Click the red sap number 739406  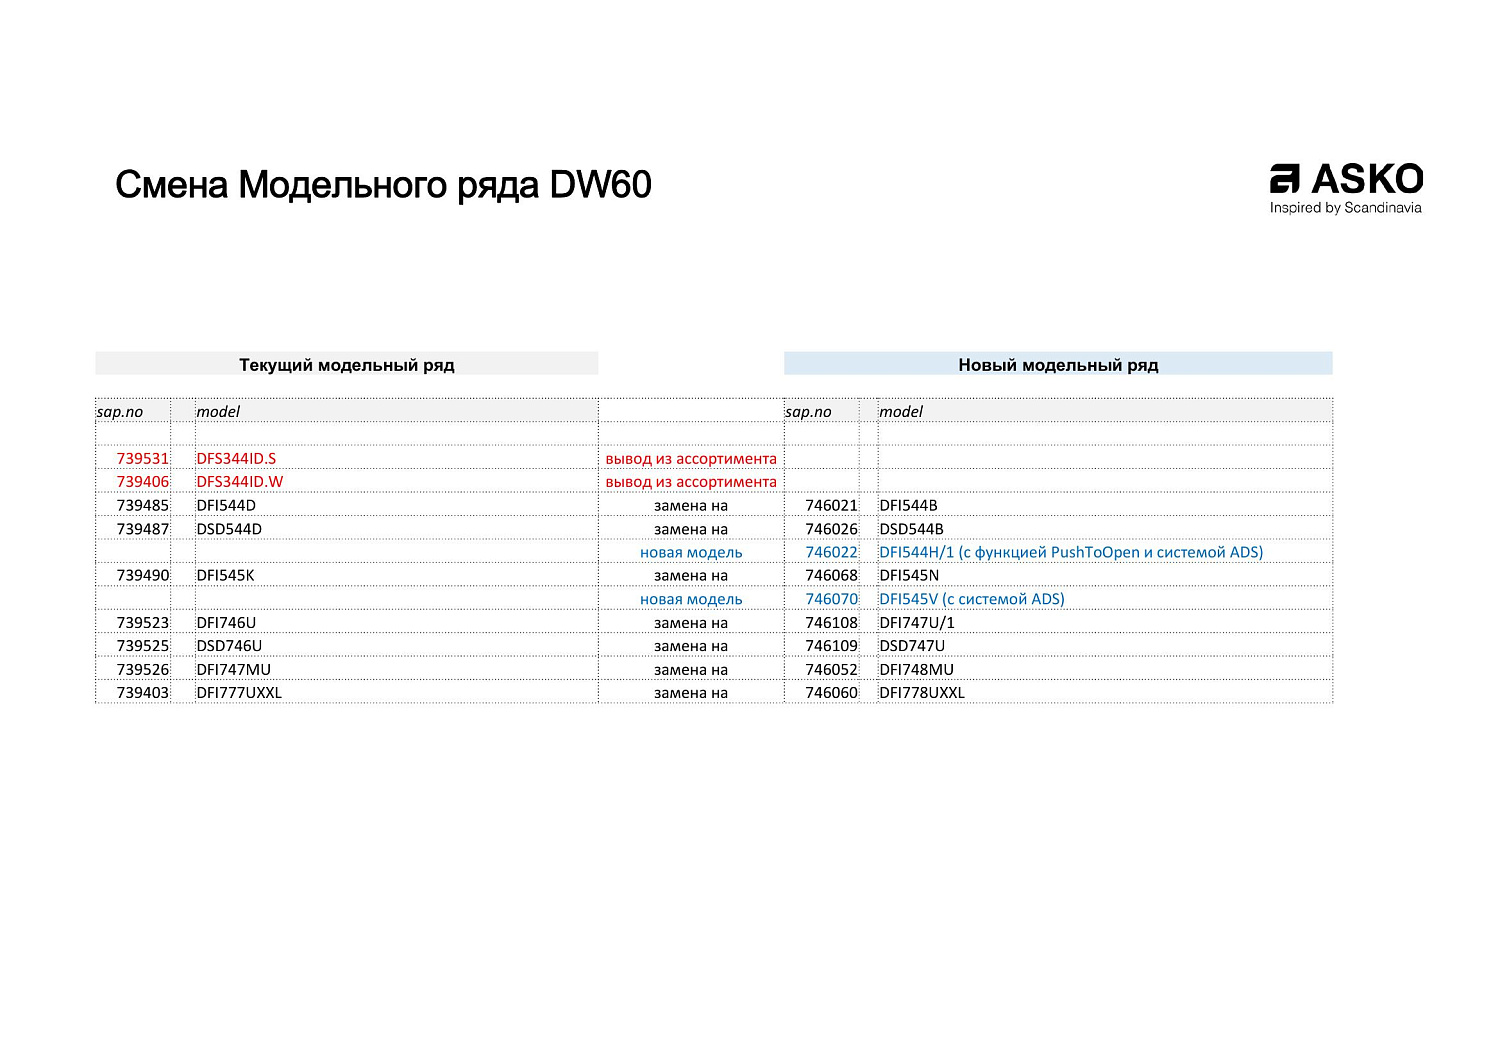point(143,482)
